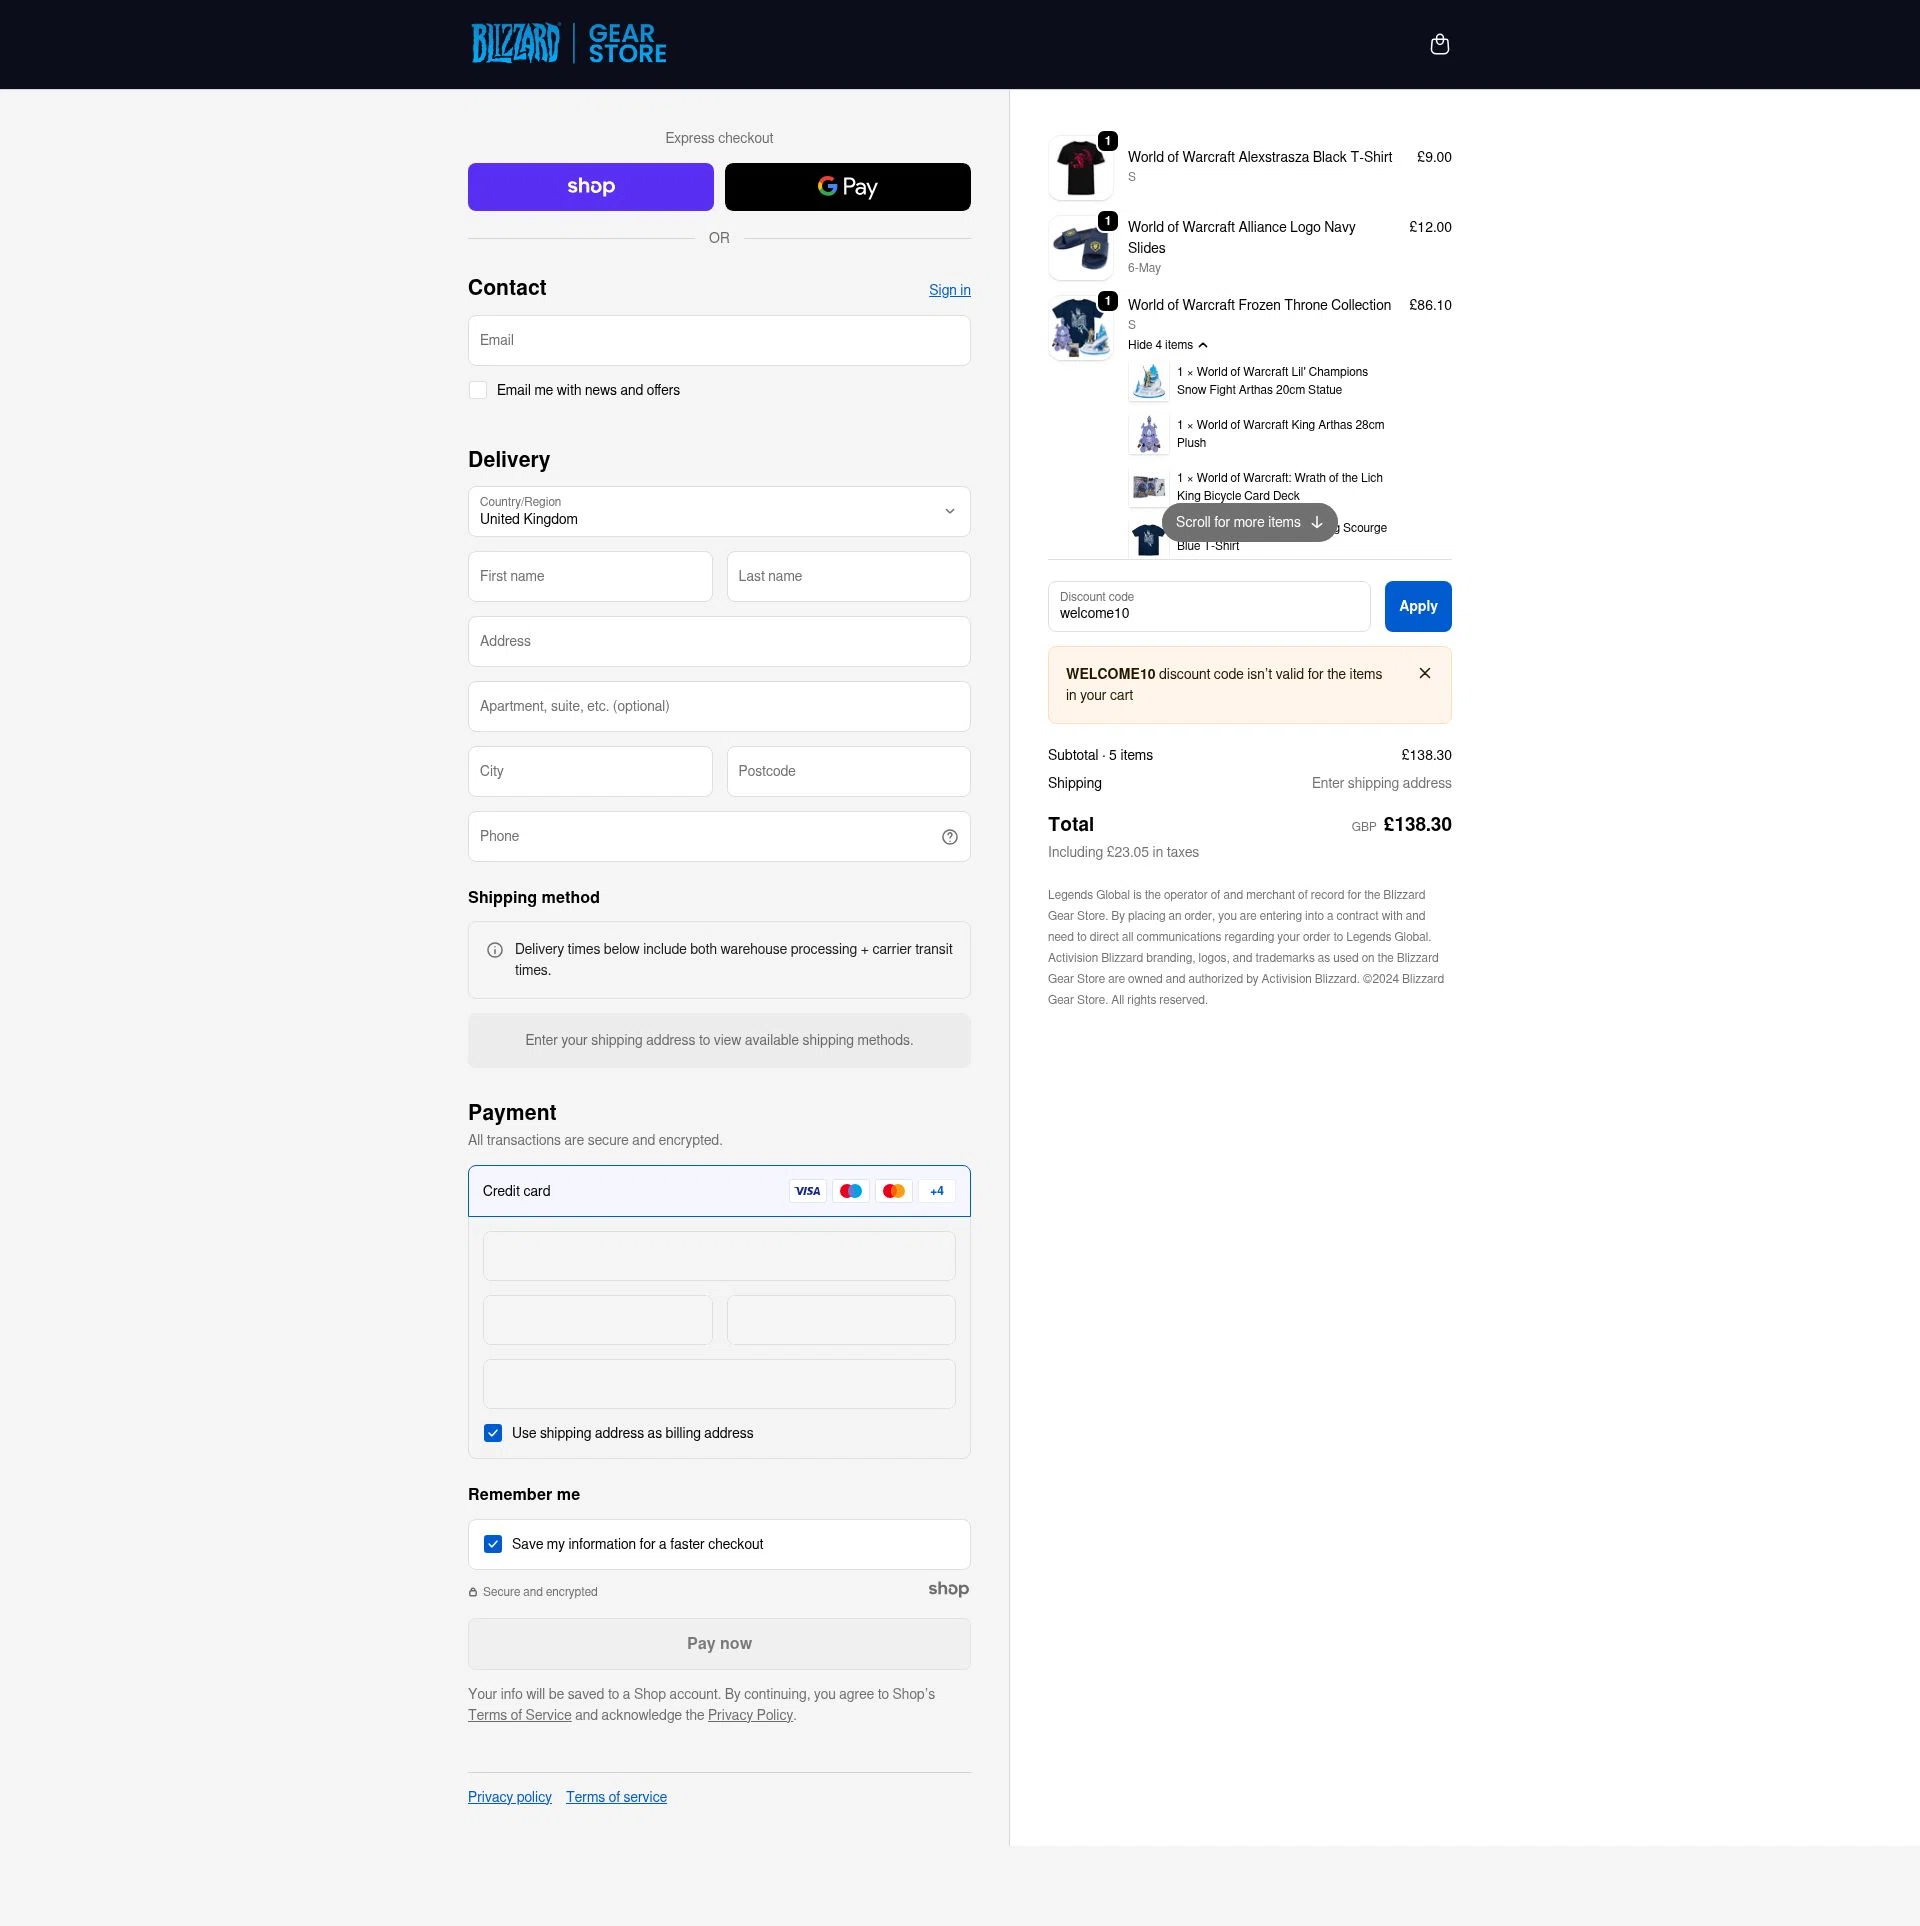Pay with Google Pay express checkout
Viewport: 1920px width, 1926px height.
click(848, 187)
